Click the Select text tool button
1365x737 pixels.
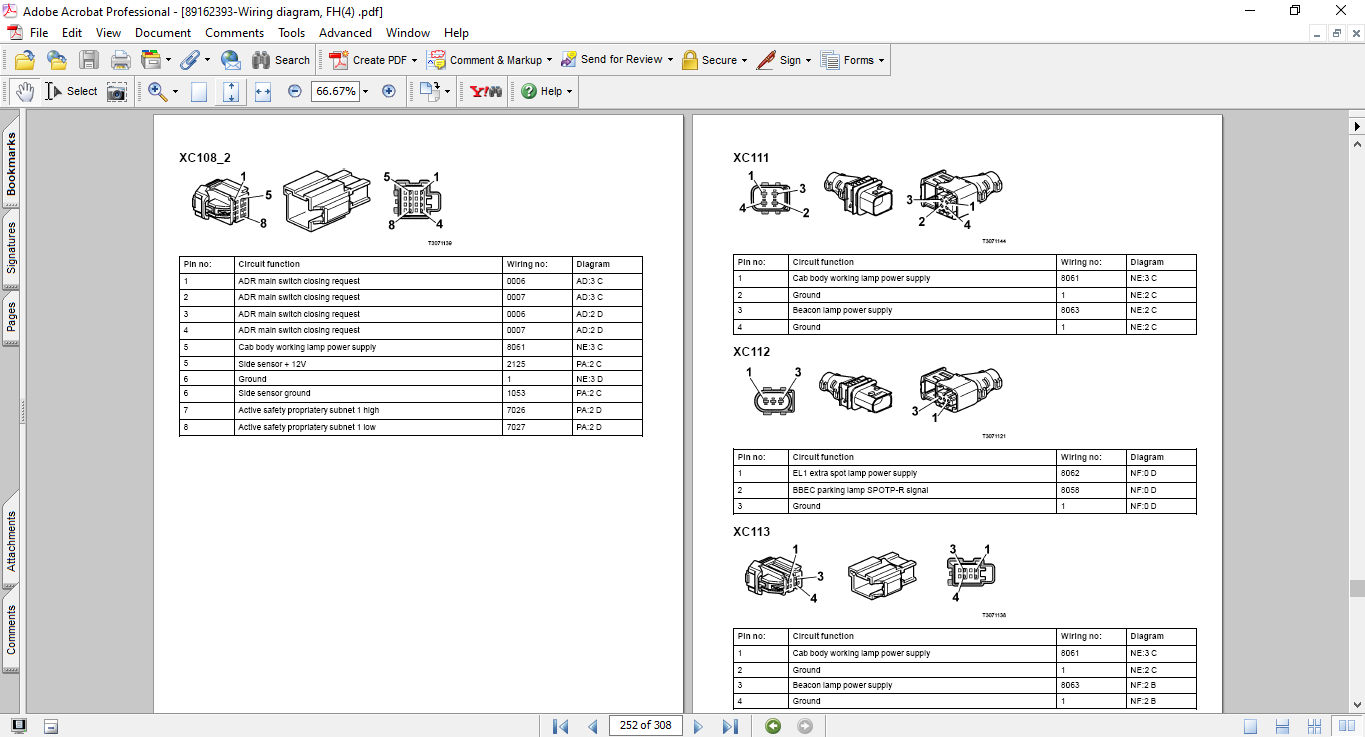point(72,91)
